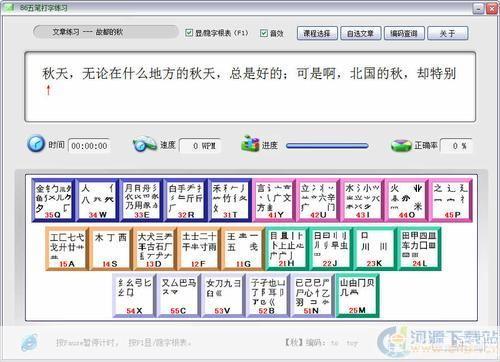Click the 32R radical key tile
The height and width of the screenshot is (362, 500).
(x=185, y=200)
